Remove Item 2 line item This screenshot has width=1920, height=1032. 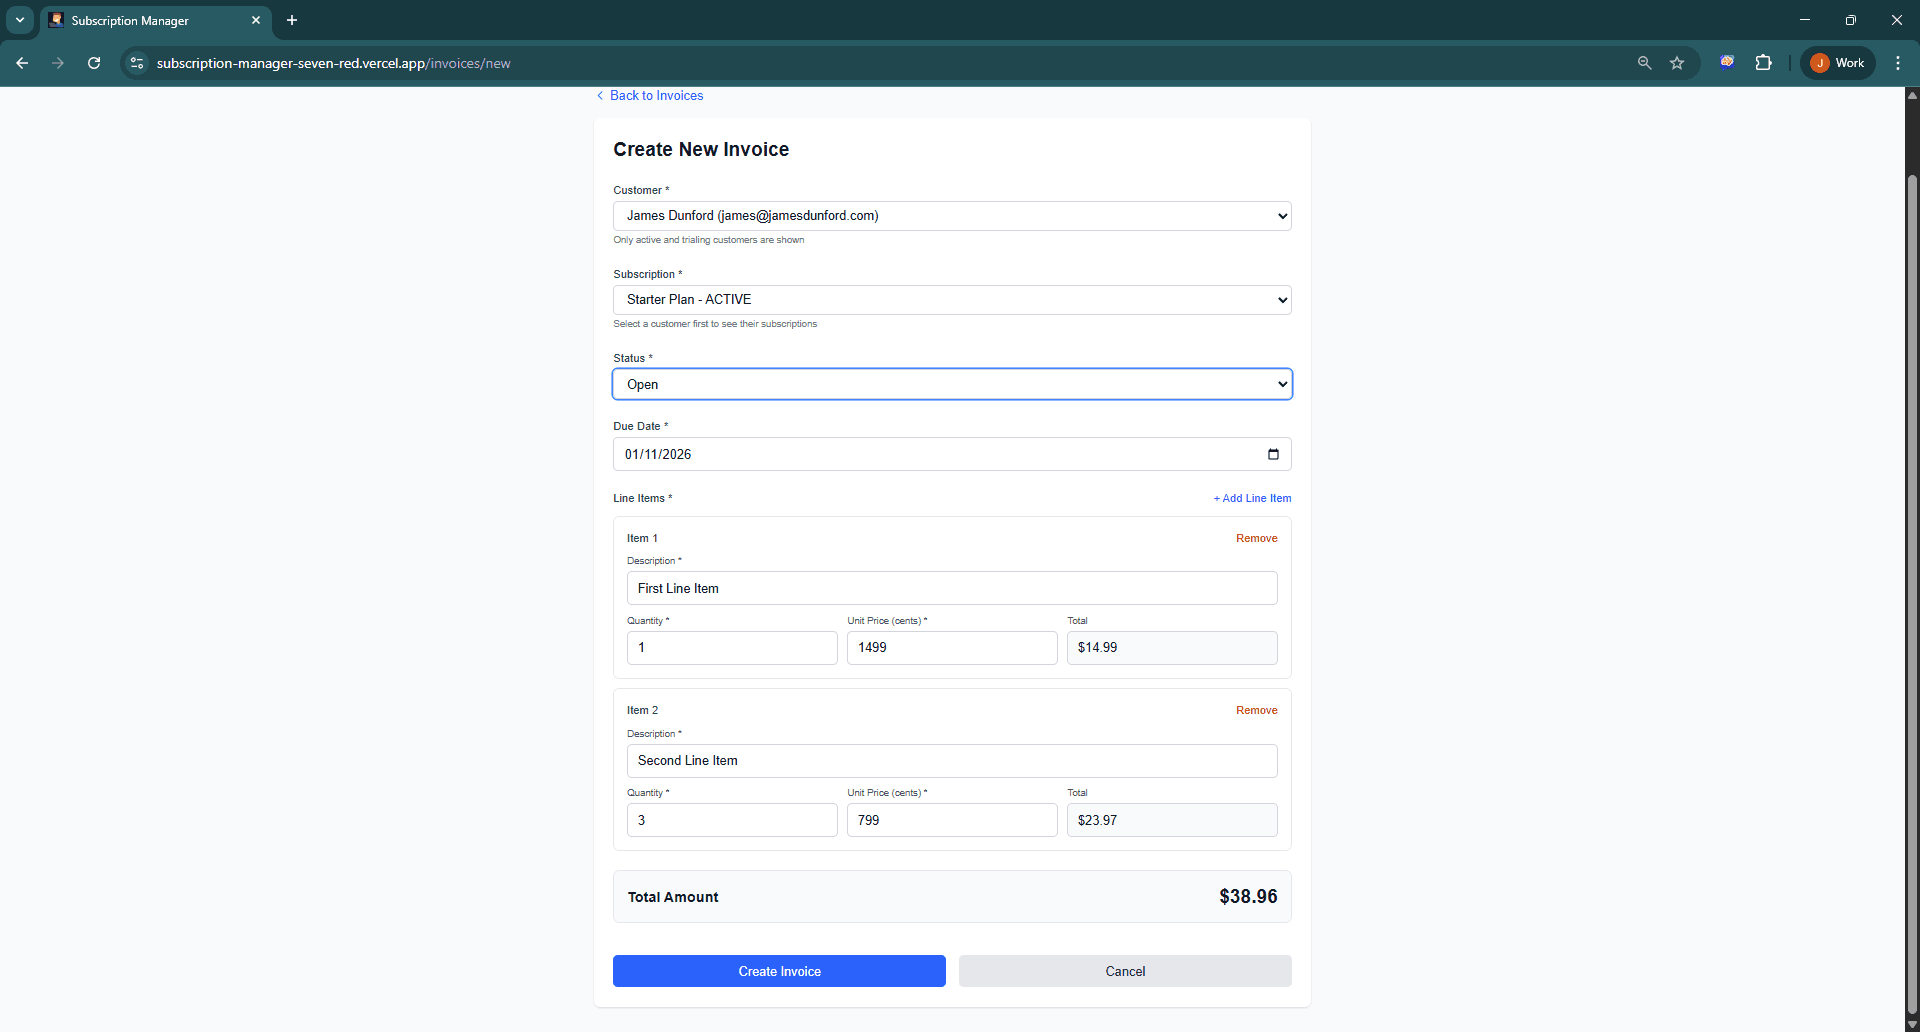(1256, 710)
